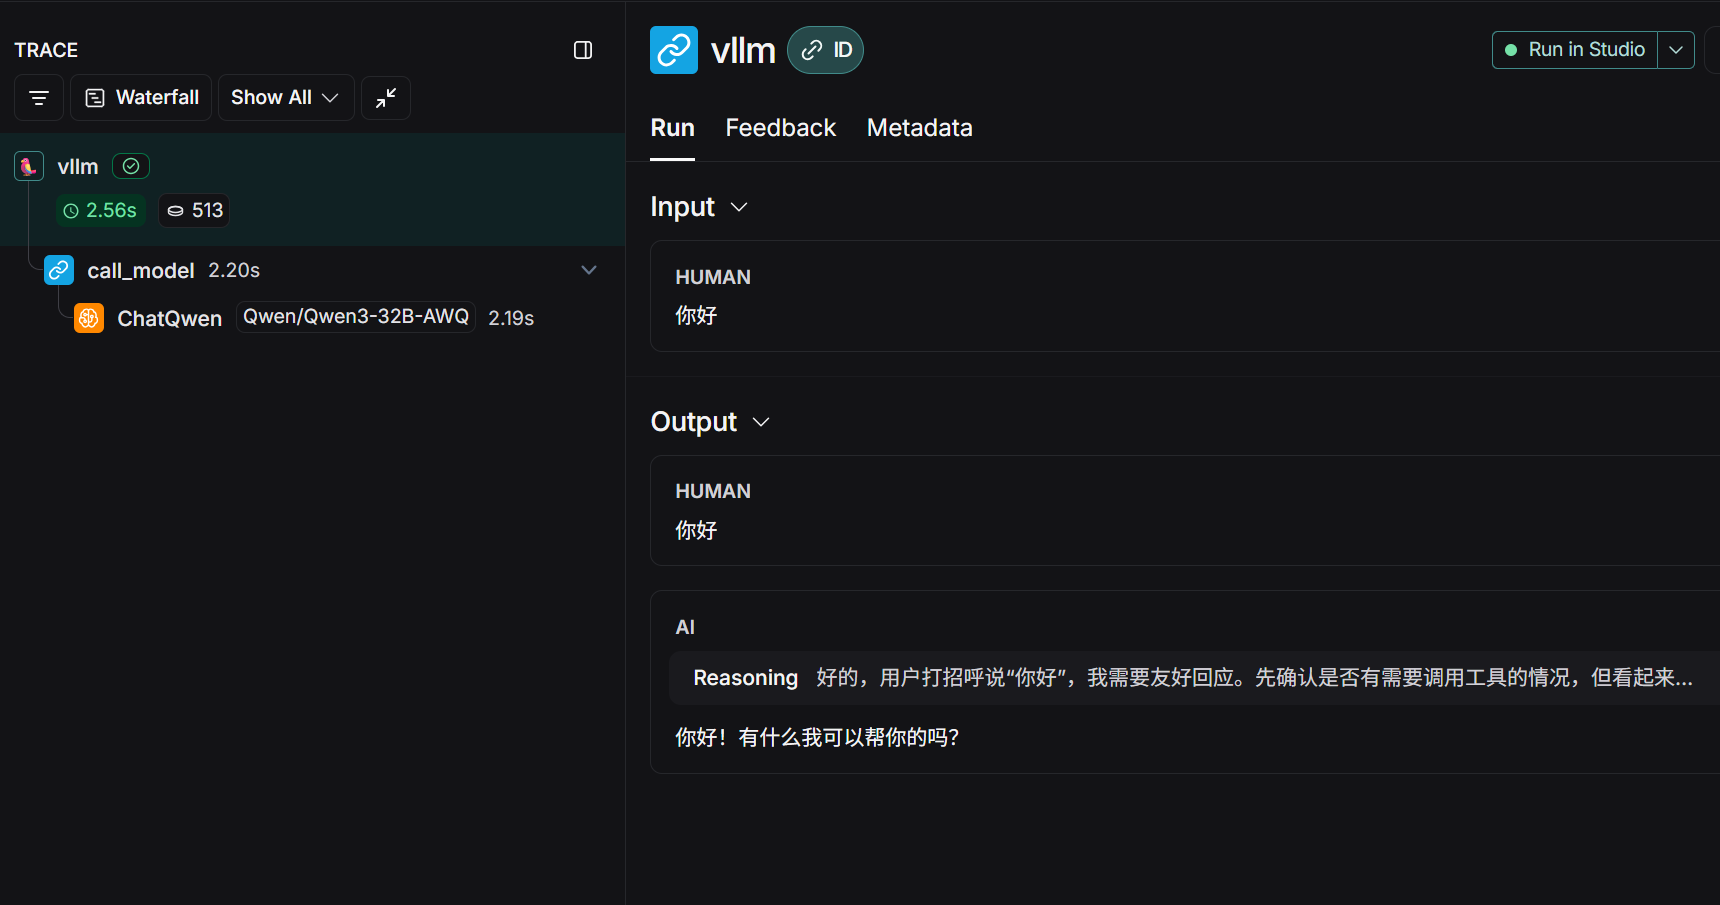Collapse the Output section chevron
Screen dimensions: 1720x905
tap(759, 422)
